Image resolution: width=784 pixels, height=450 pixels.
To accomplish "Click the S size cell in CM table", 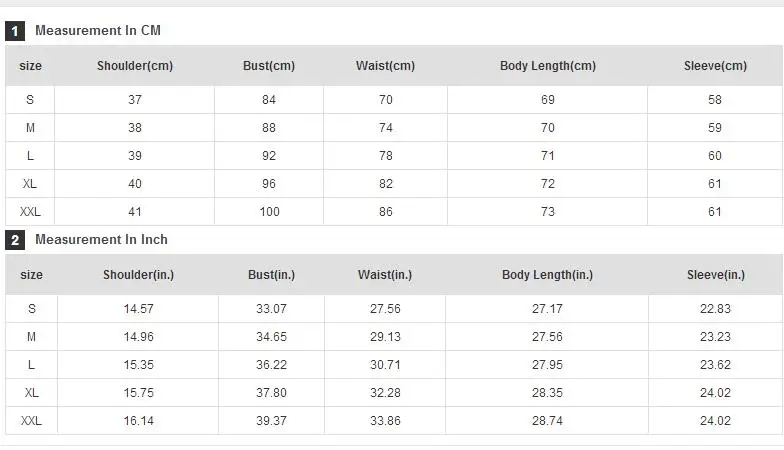I will tap(30, 100).
